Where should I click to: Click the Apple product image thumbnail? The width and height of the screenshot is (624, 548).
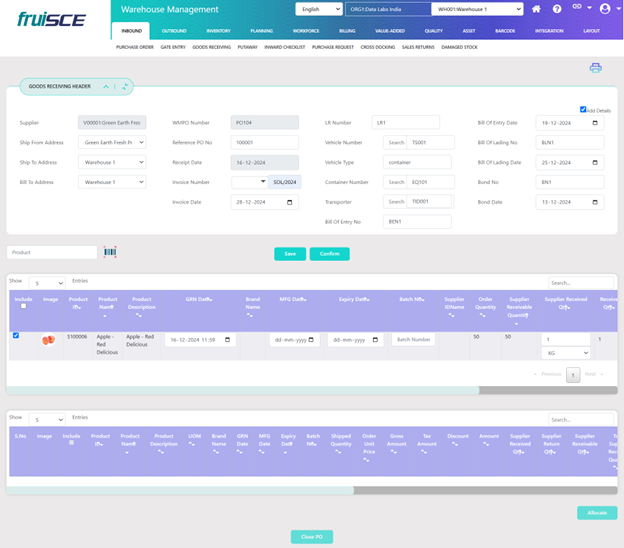tap(48, 340)
